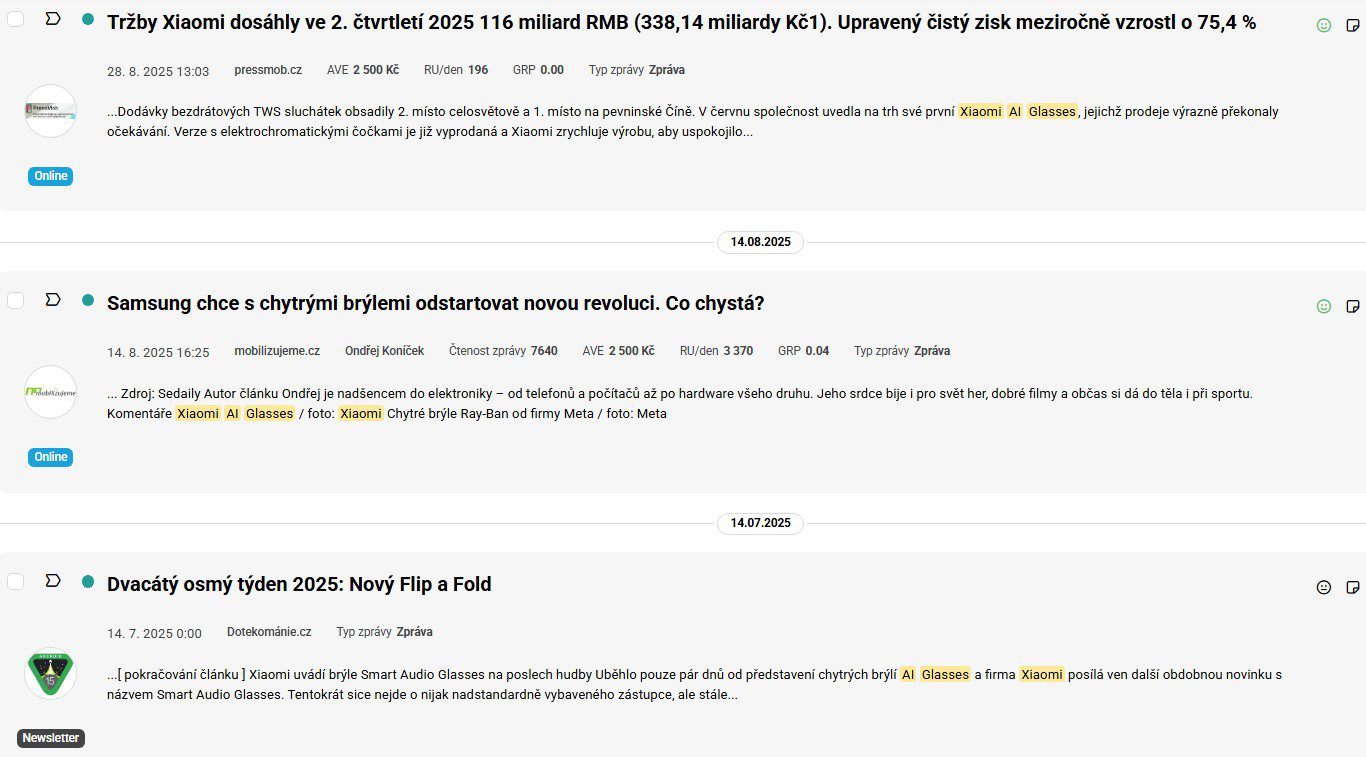The width and height of the screenshot is (1366, 757).
Task: Click the Dotekománie source logo thumbnail
Action: [50, 673]
